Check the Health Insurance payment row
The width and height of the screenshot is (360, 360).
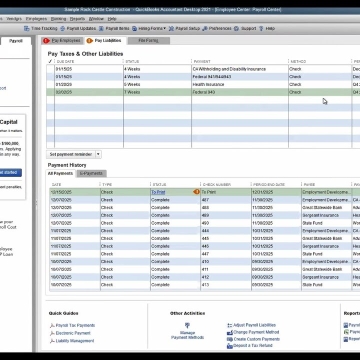click(50, 84)
